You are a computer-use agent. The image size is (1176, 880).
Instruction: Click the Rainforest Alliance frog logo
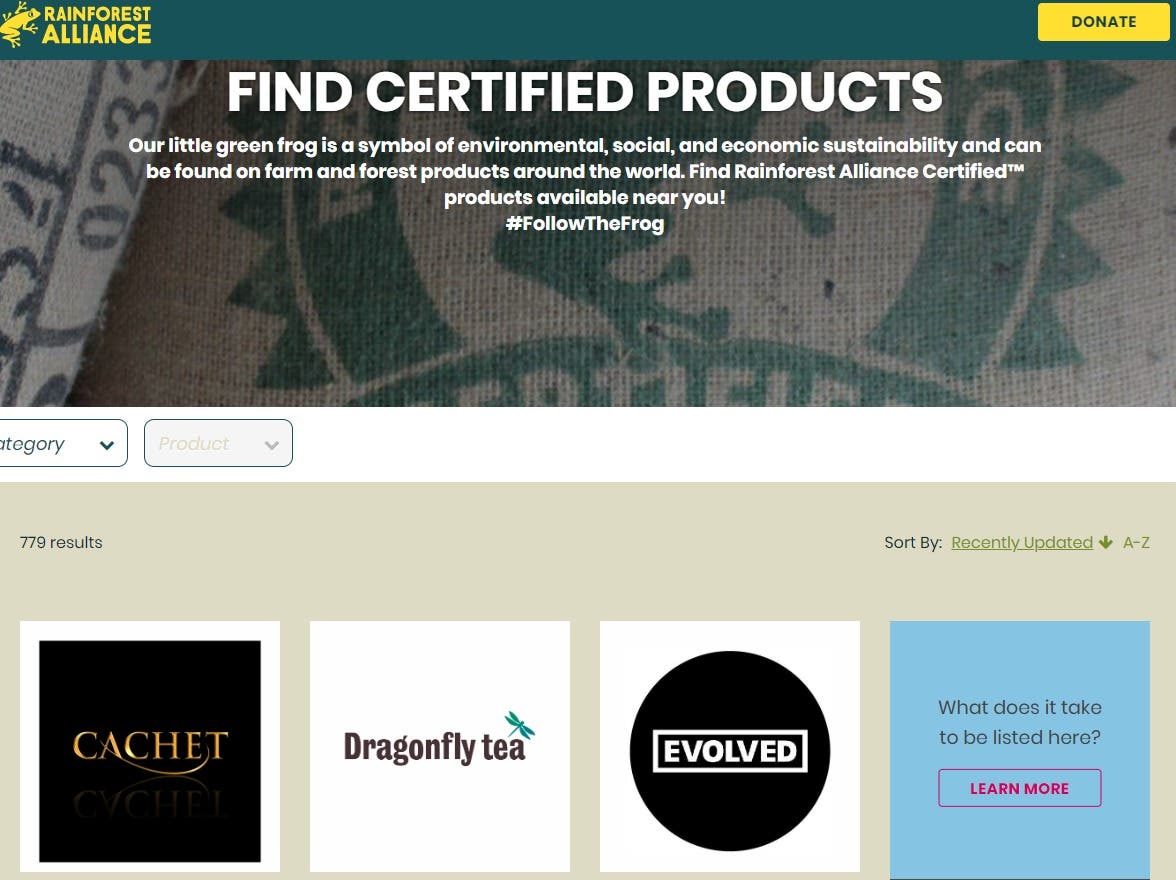[76, 25]
